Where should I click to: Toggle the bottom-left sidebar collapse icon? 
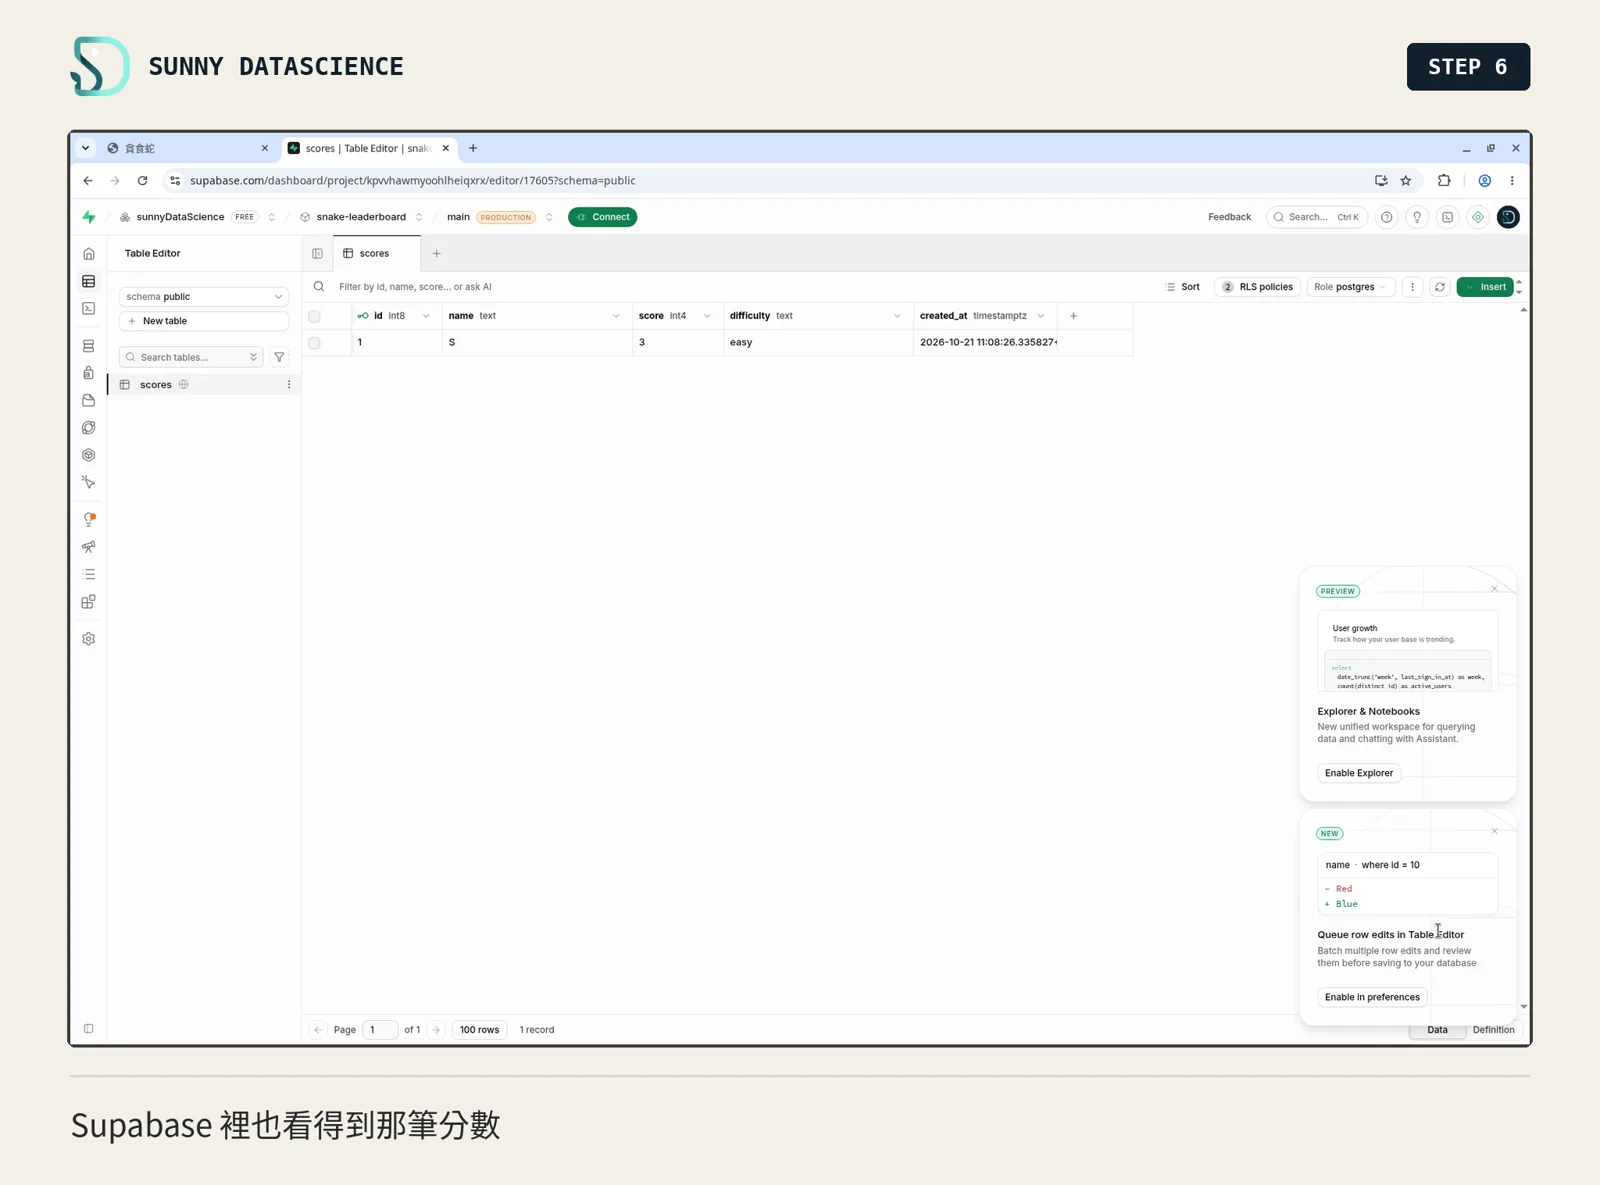click(89, 1029)
